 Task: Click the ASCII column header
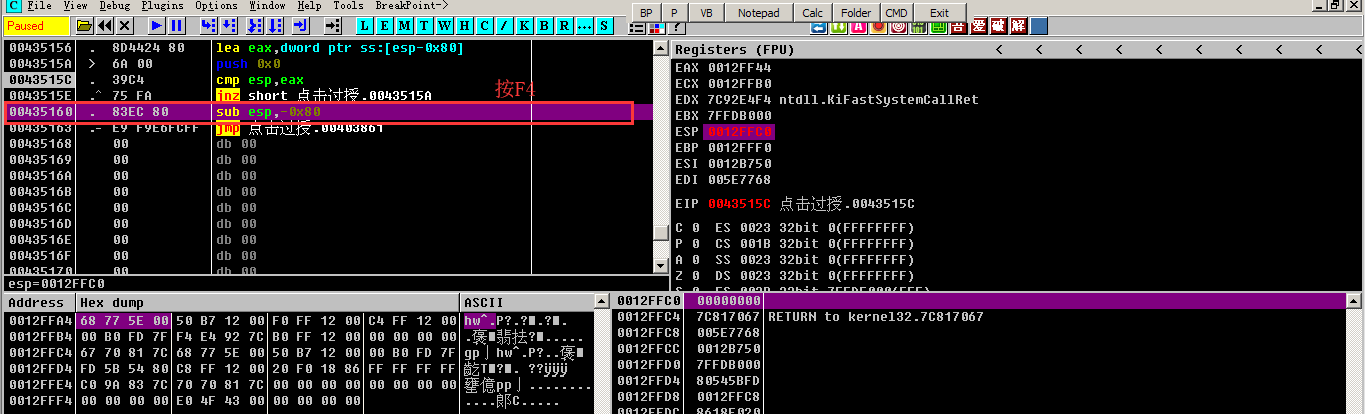coord(527,302)
